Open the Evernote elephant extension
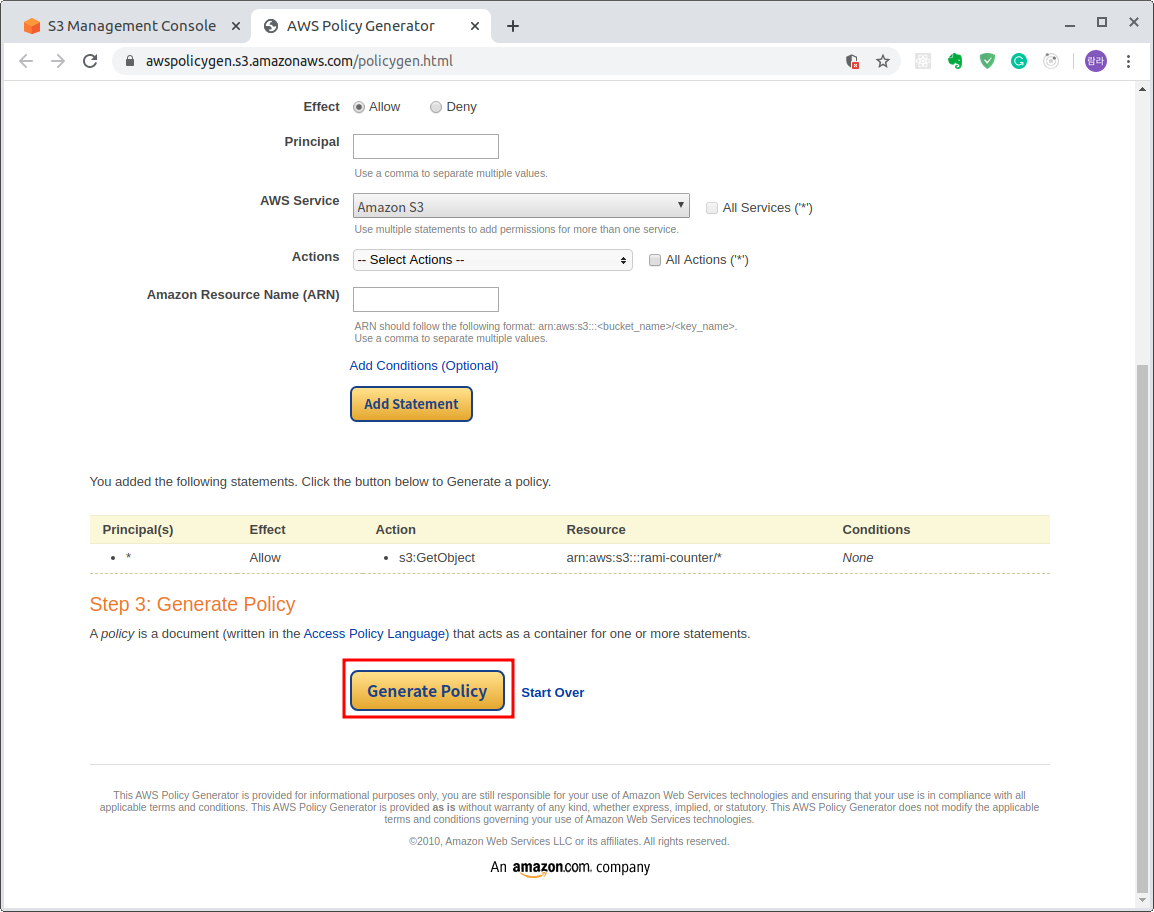Viewport: 1154px width, 912px height. pyautogui.click(x=955, y=61)
